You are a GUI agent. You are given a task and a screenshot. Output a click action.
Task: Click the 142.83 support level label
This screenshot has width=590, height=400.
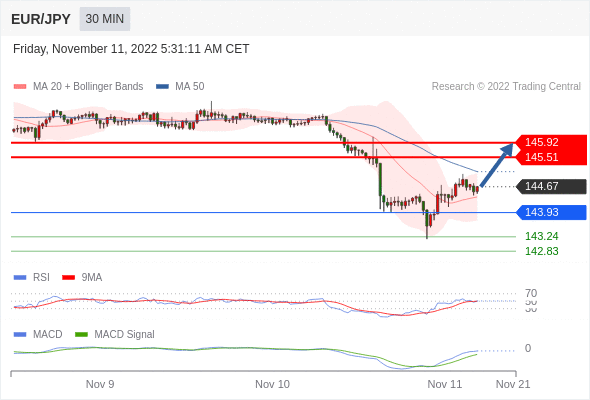[x=541, y=251]
